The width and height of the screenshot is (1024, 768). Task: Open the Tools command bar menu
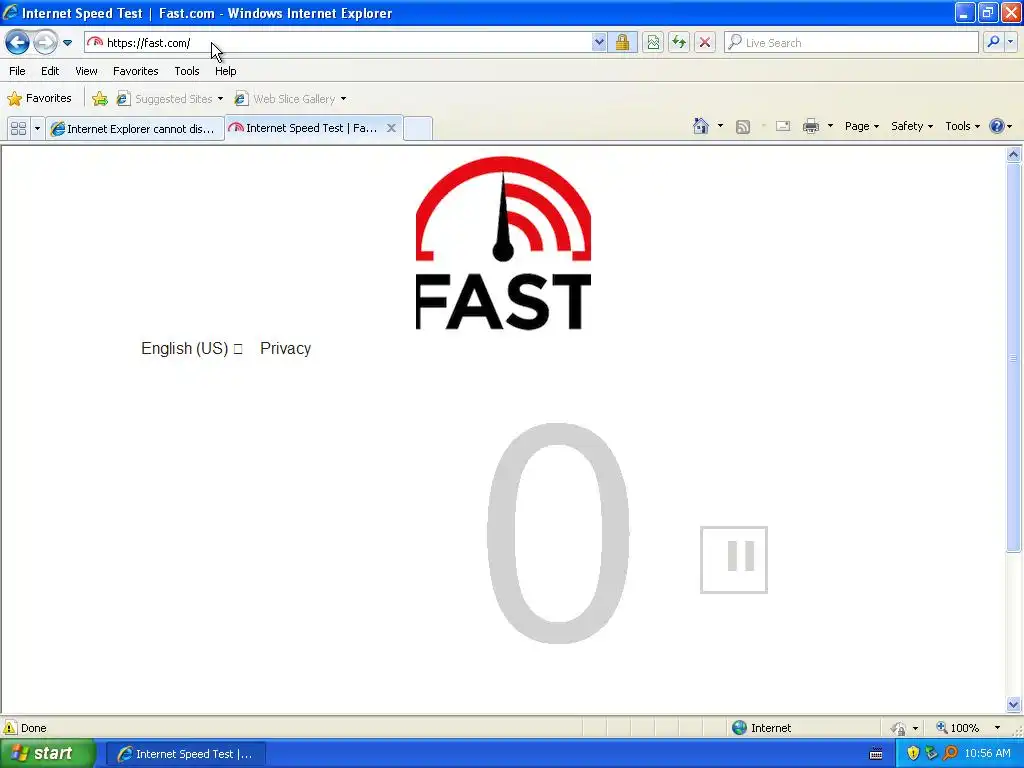click(962, 126)
